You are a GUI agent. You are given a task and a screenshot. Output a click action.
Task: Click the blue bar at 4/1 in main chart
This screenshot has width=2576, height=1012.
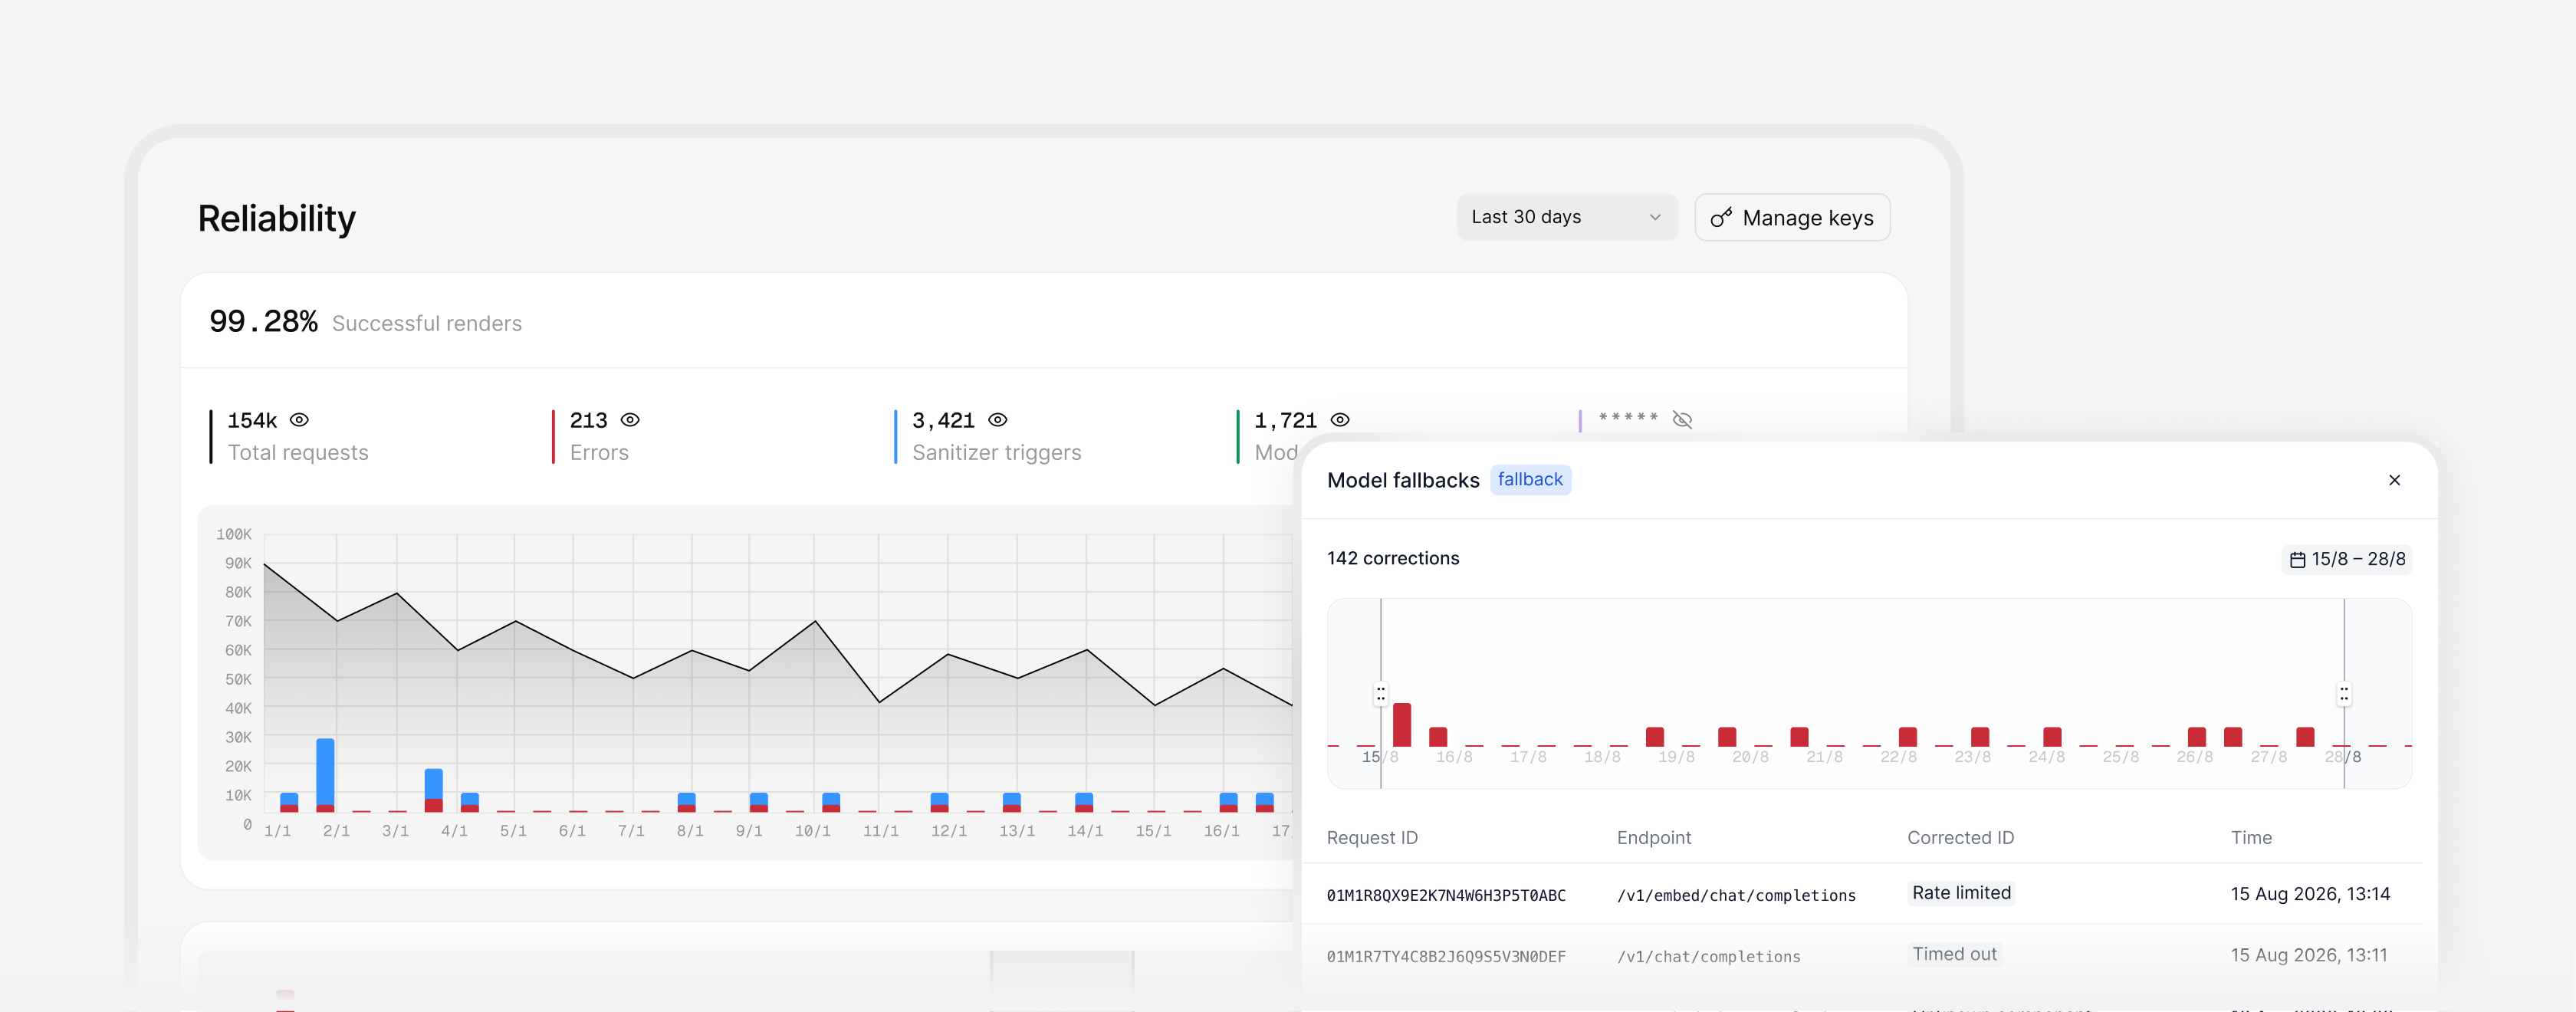point(433,784)
